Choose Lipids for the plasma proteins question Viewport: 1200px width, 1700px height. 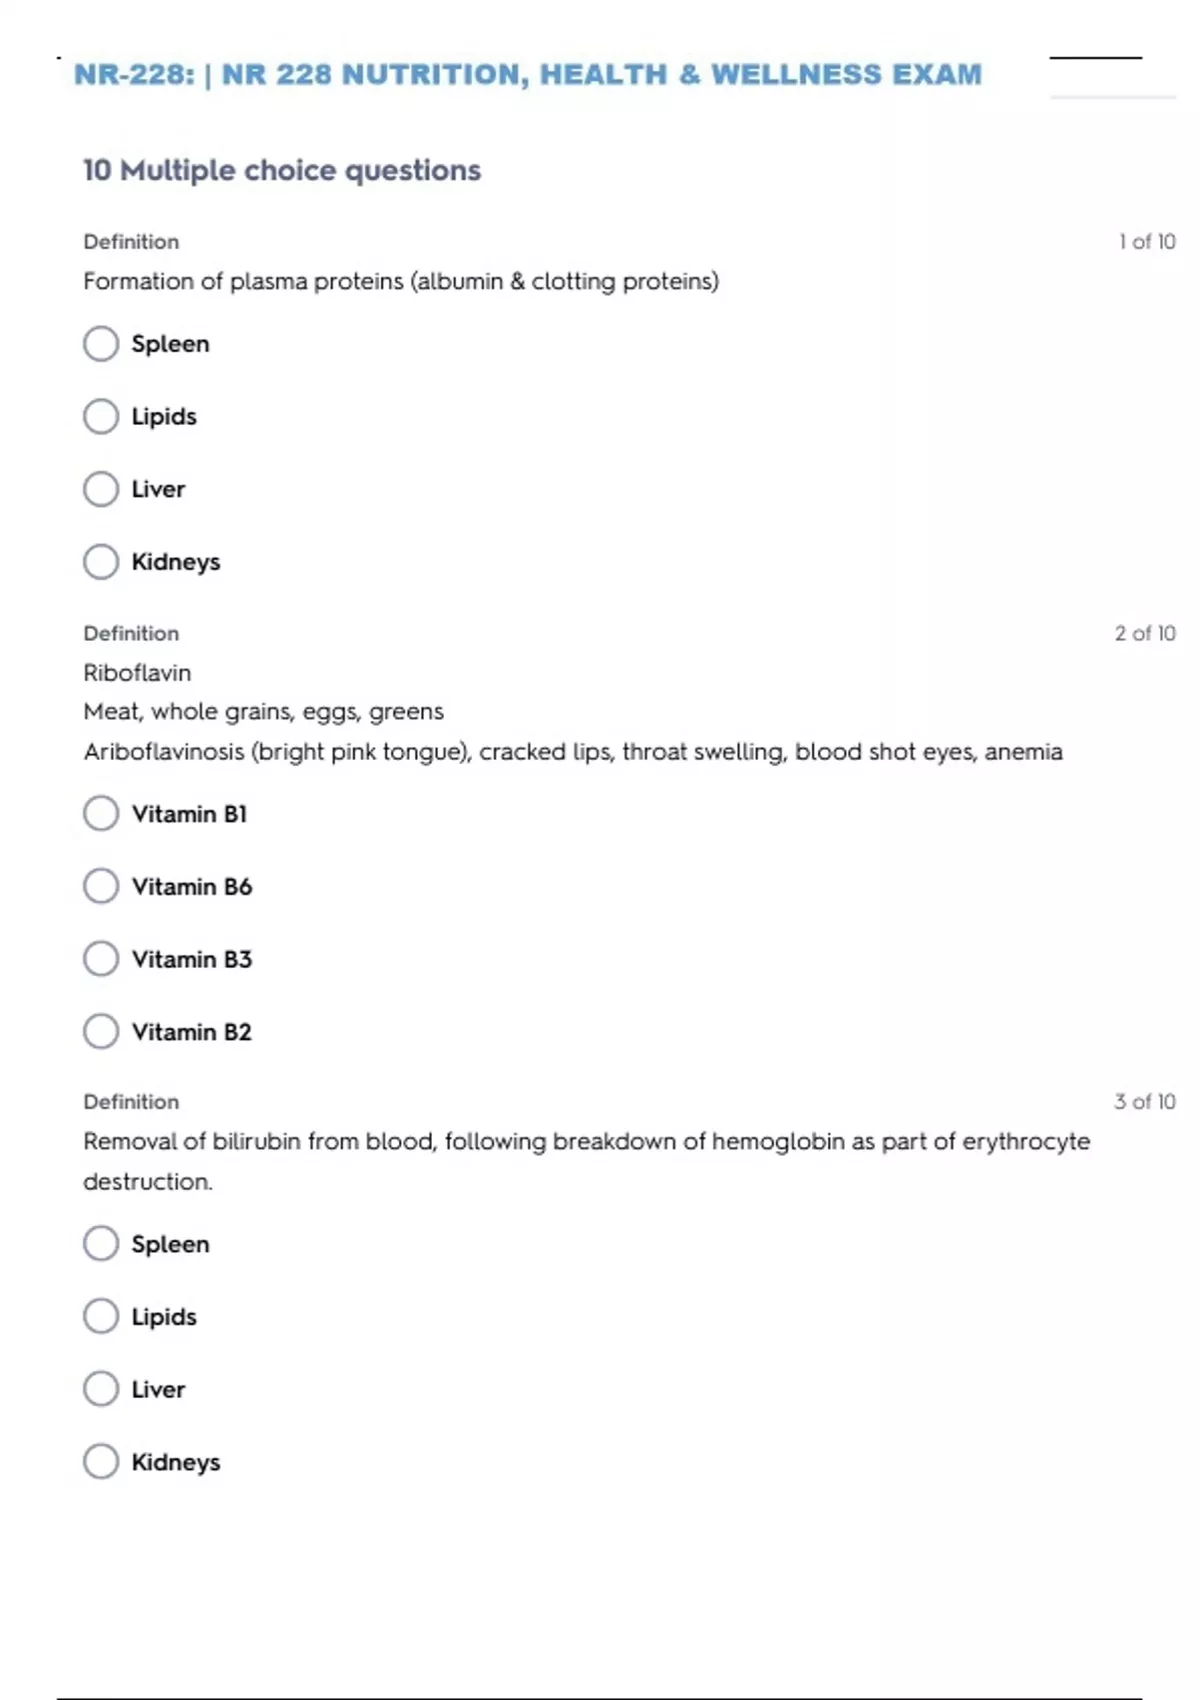101,416
